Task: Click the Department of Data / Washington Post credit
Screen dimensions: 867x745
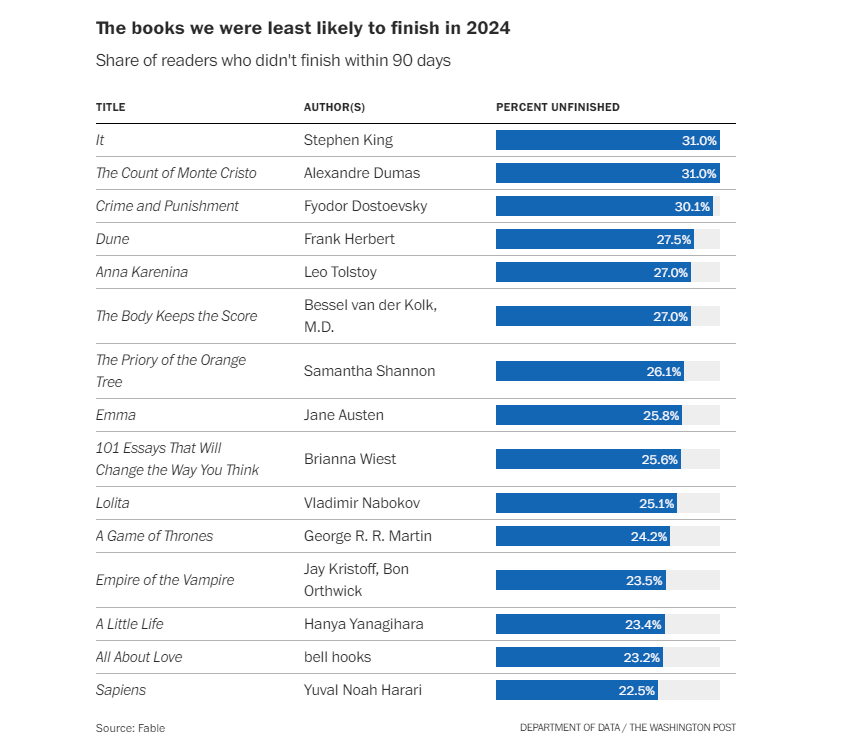Action: point(627,728)
